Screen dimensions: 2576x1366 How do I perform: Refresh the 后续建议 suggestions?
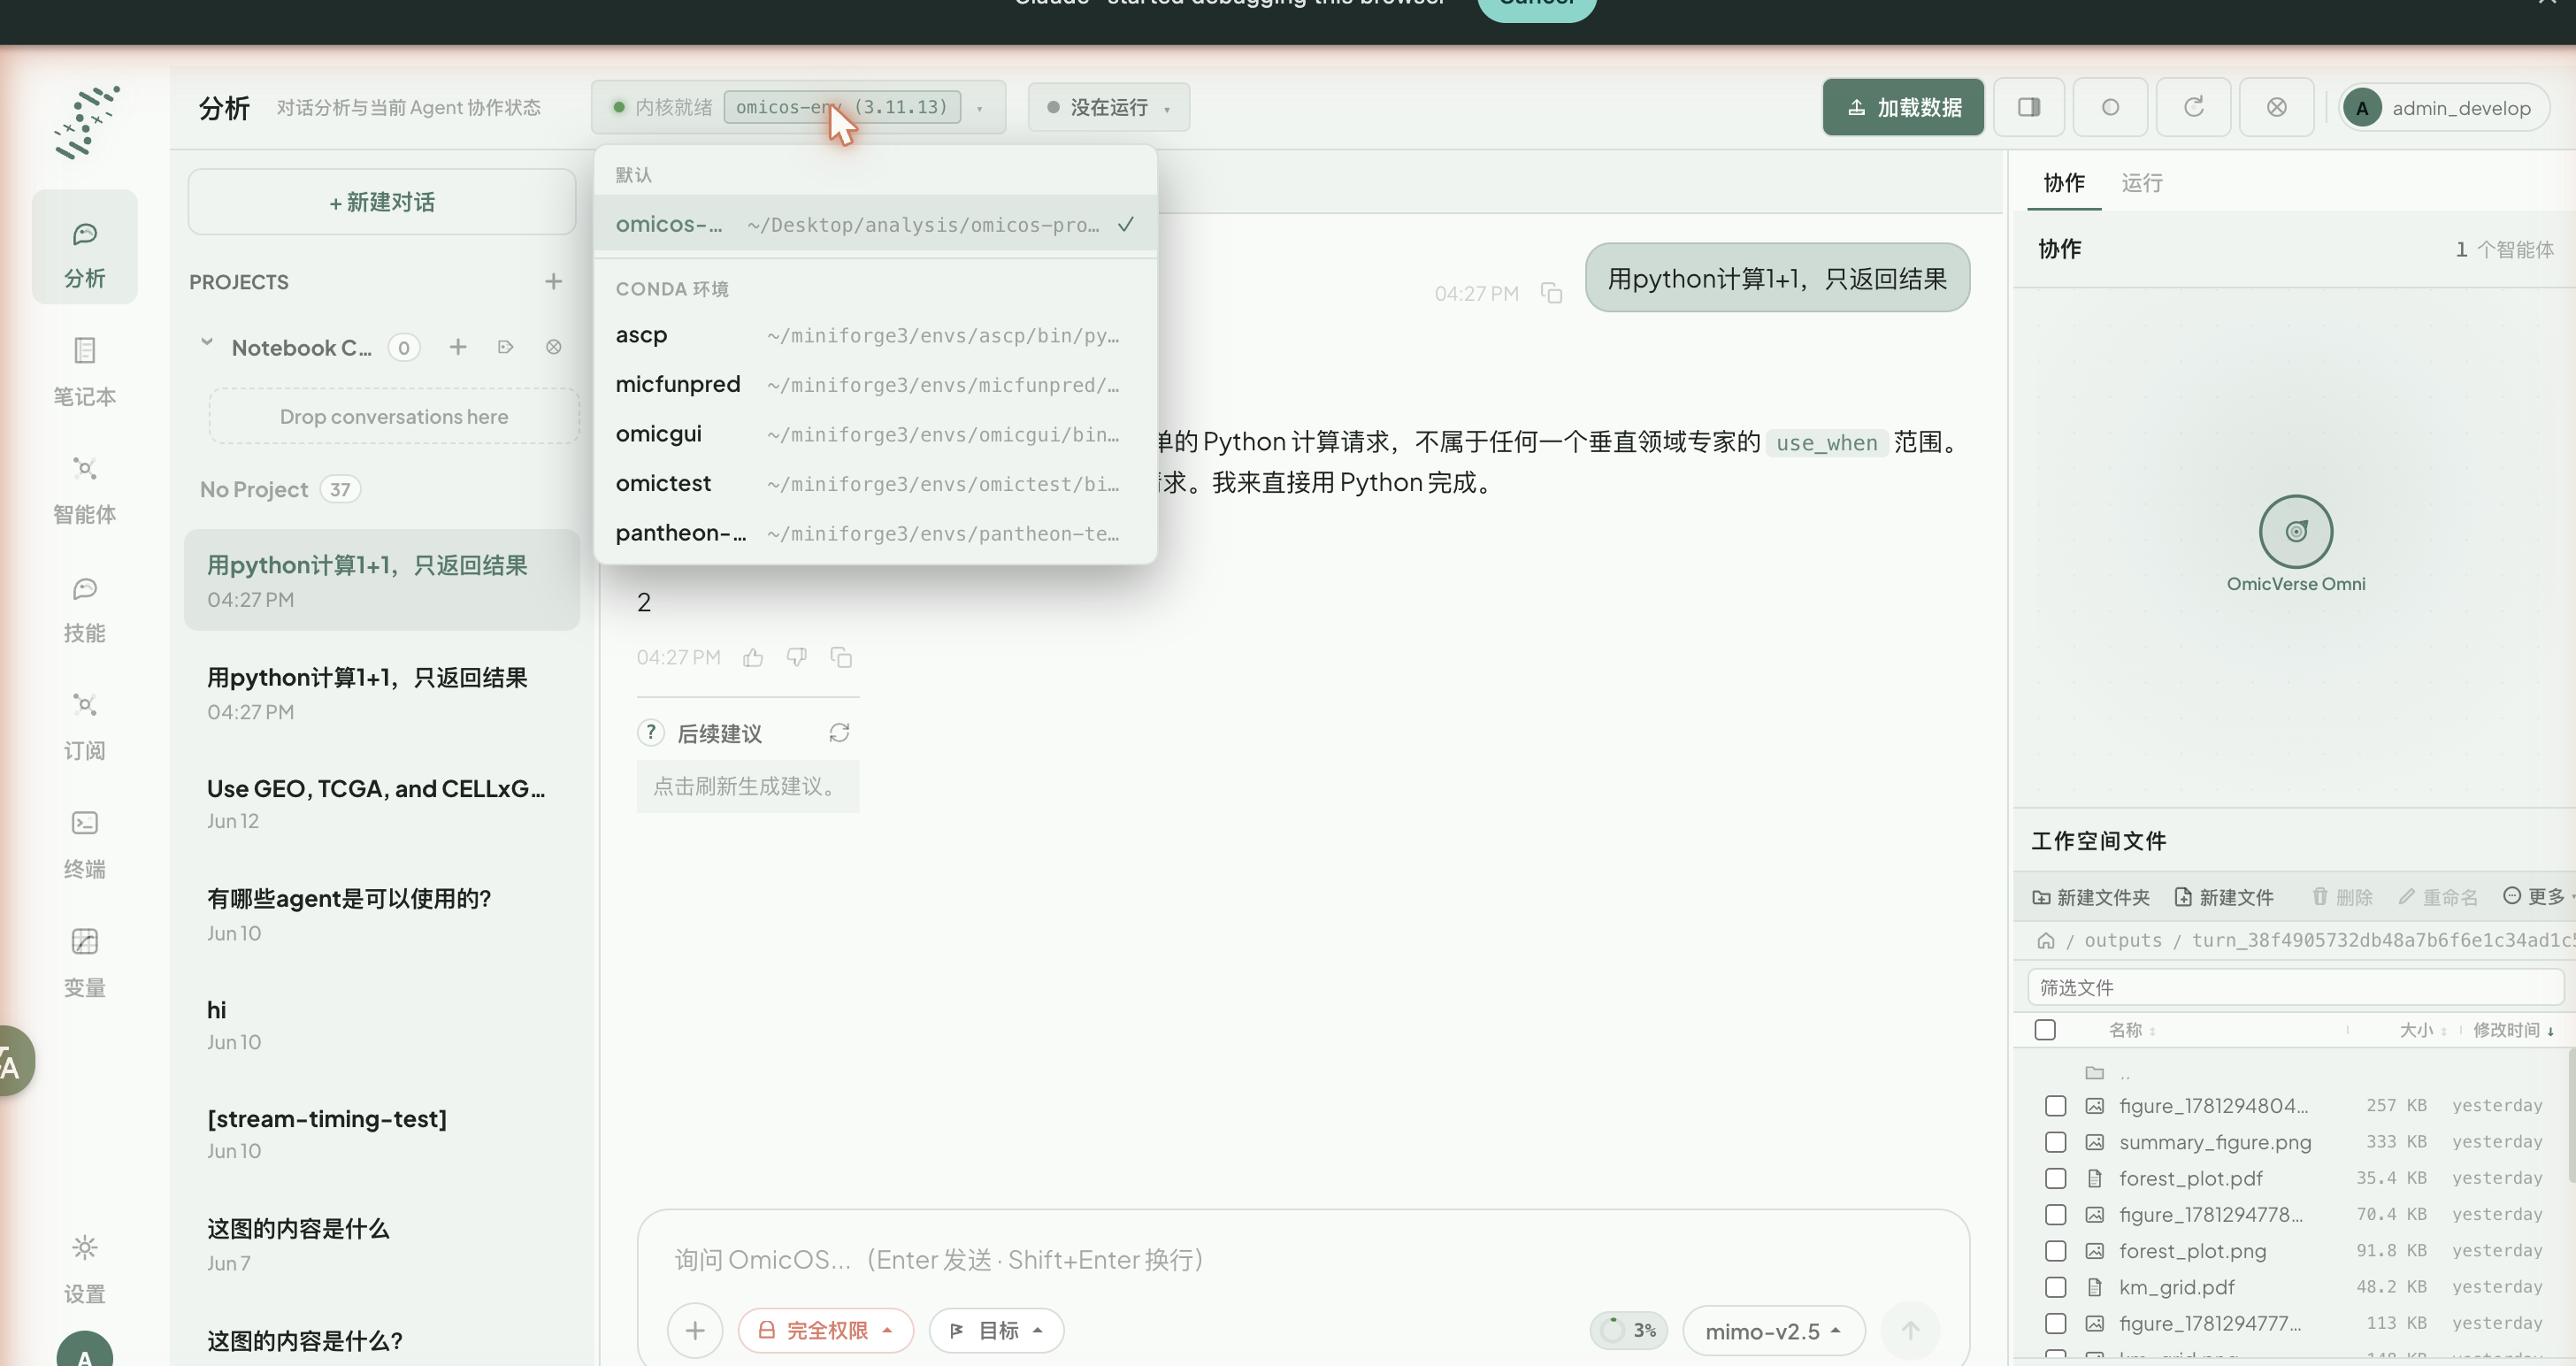[x=839, y=733]
